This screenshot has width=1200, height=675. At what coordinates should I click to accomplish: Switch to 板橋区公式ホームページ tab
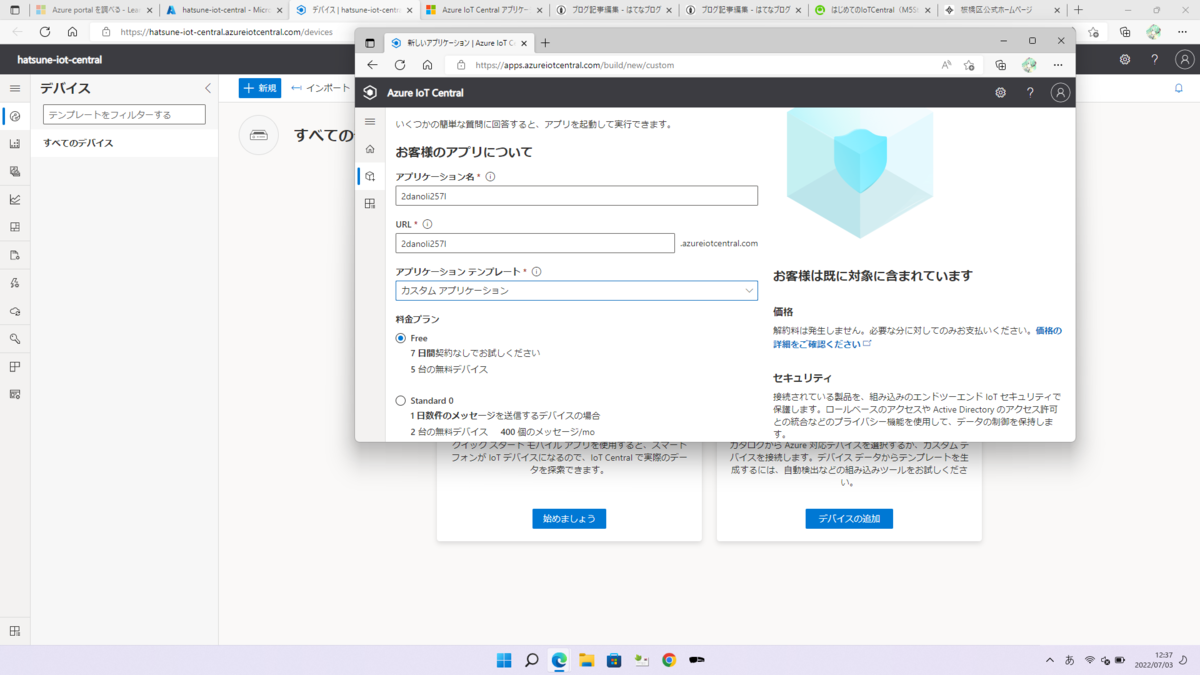pyautogui.click(x=1003, y=10)
